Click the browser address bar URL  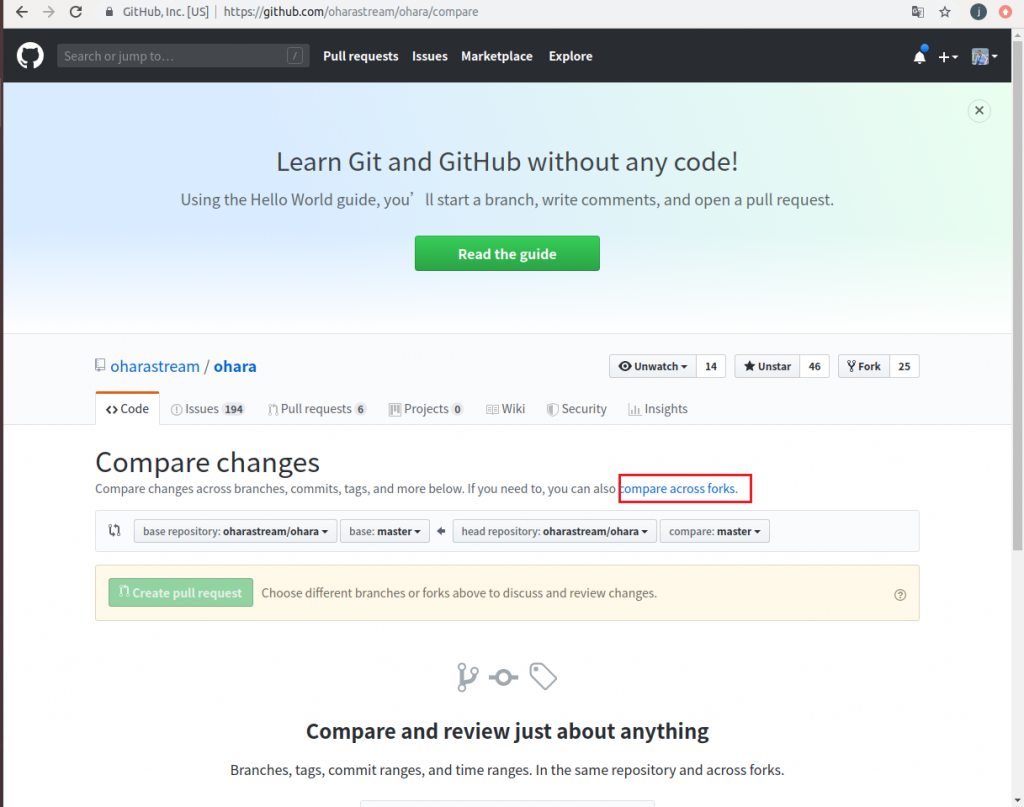(351, 12)
